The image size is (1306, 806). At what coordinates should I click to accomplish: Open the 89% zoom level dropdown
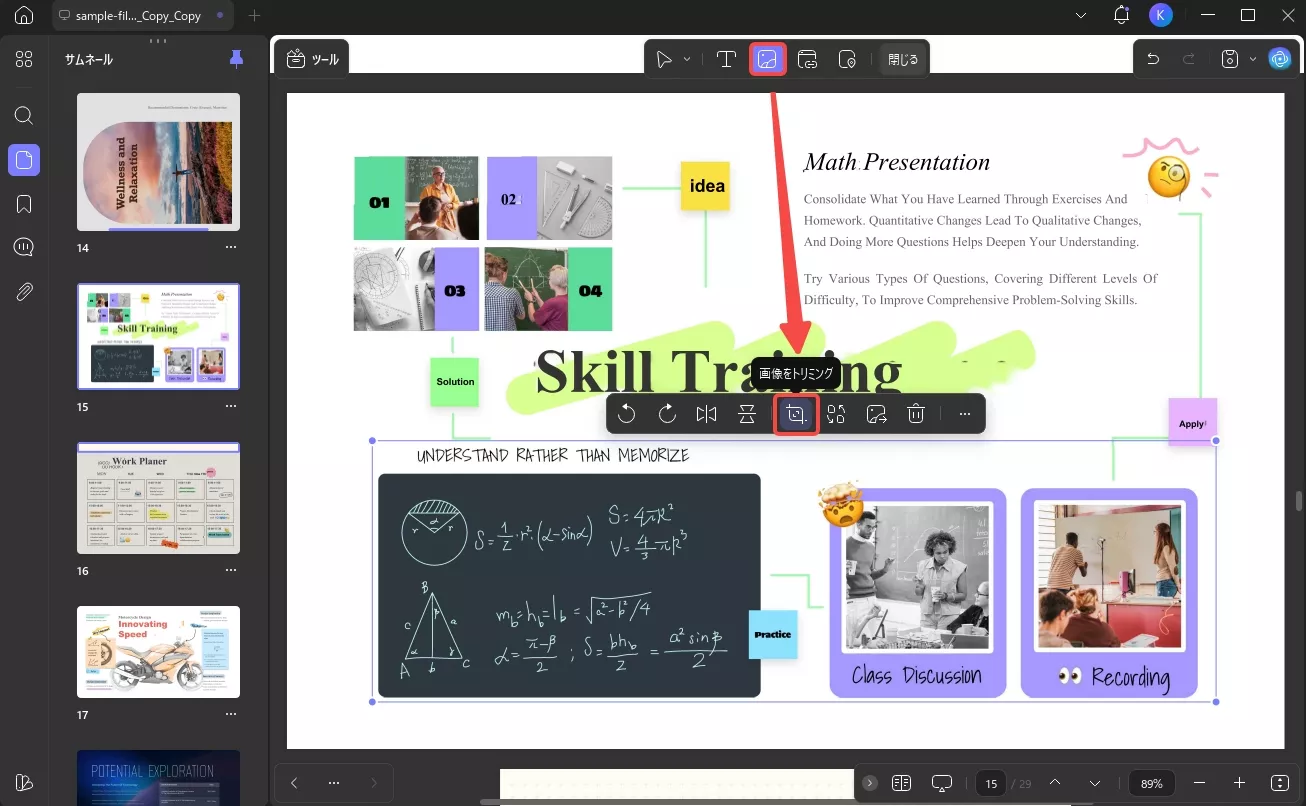pos(1152,783)
